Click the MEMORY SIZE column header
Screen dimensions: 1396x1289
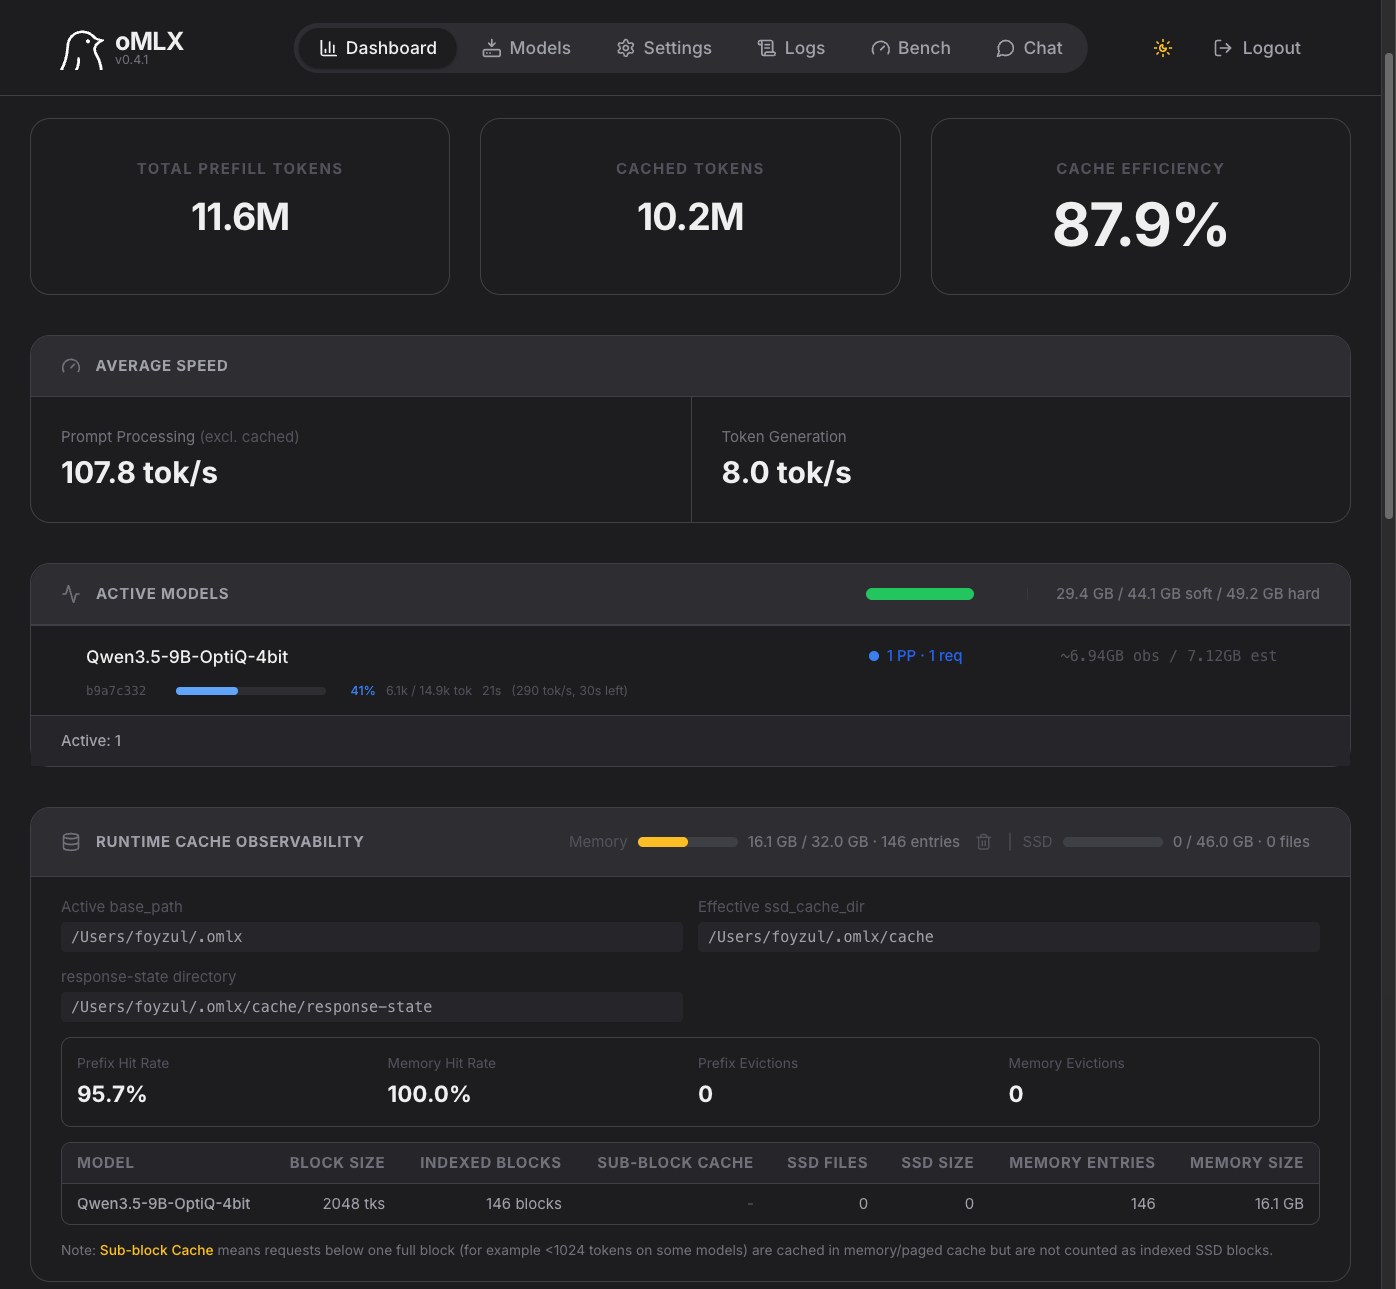click(1246, 1163)
